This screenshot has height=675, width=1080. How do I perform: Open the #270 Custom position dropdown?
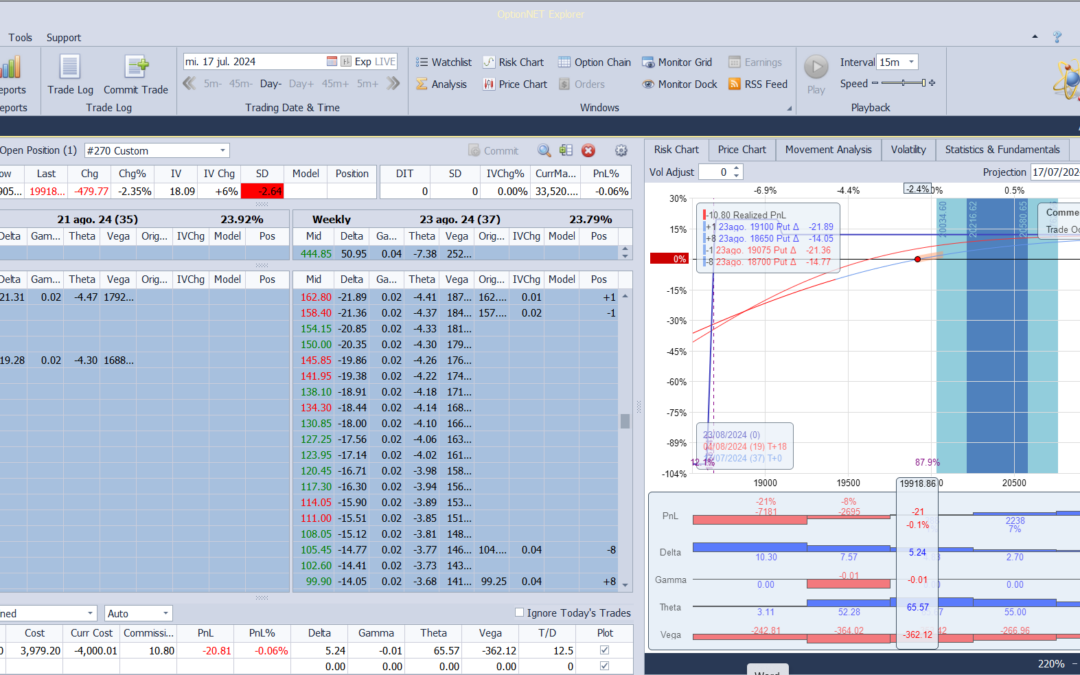pos(222,150)
